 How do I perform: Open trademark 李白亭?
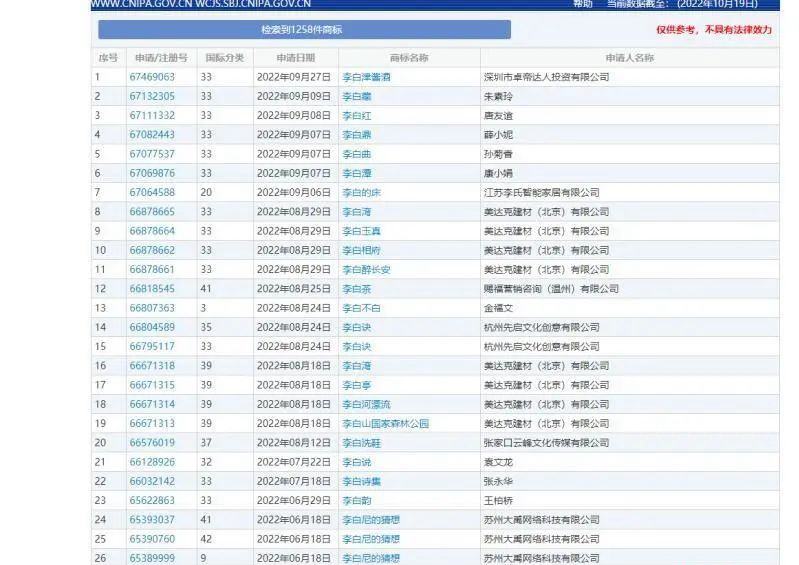point(357,385)
